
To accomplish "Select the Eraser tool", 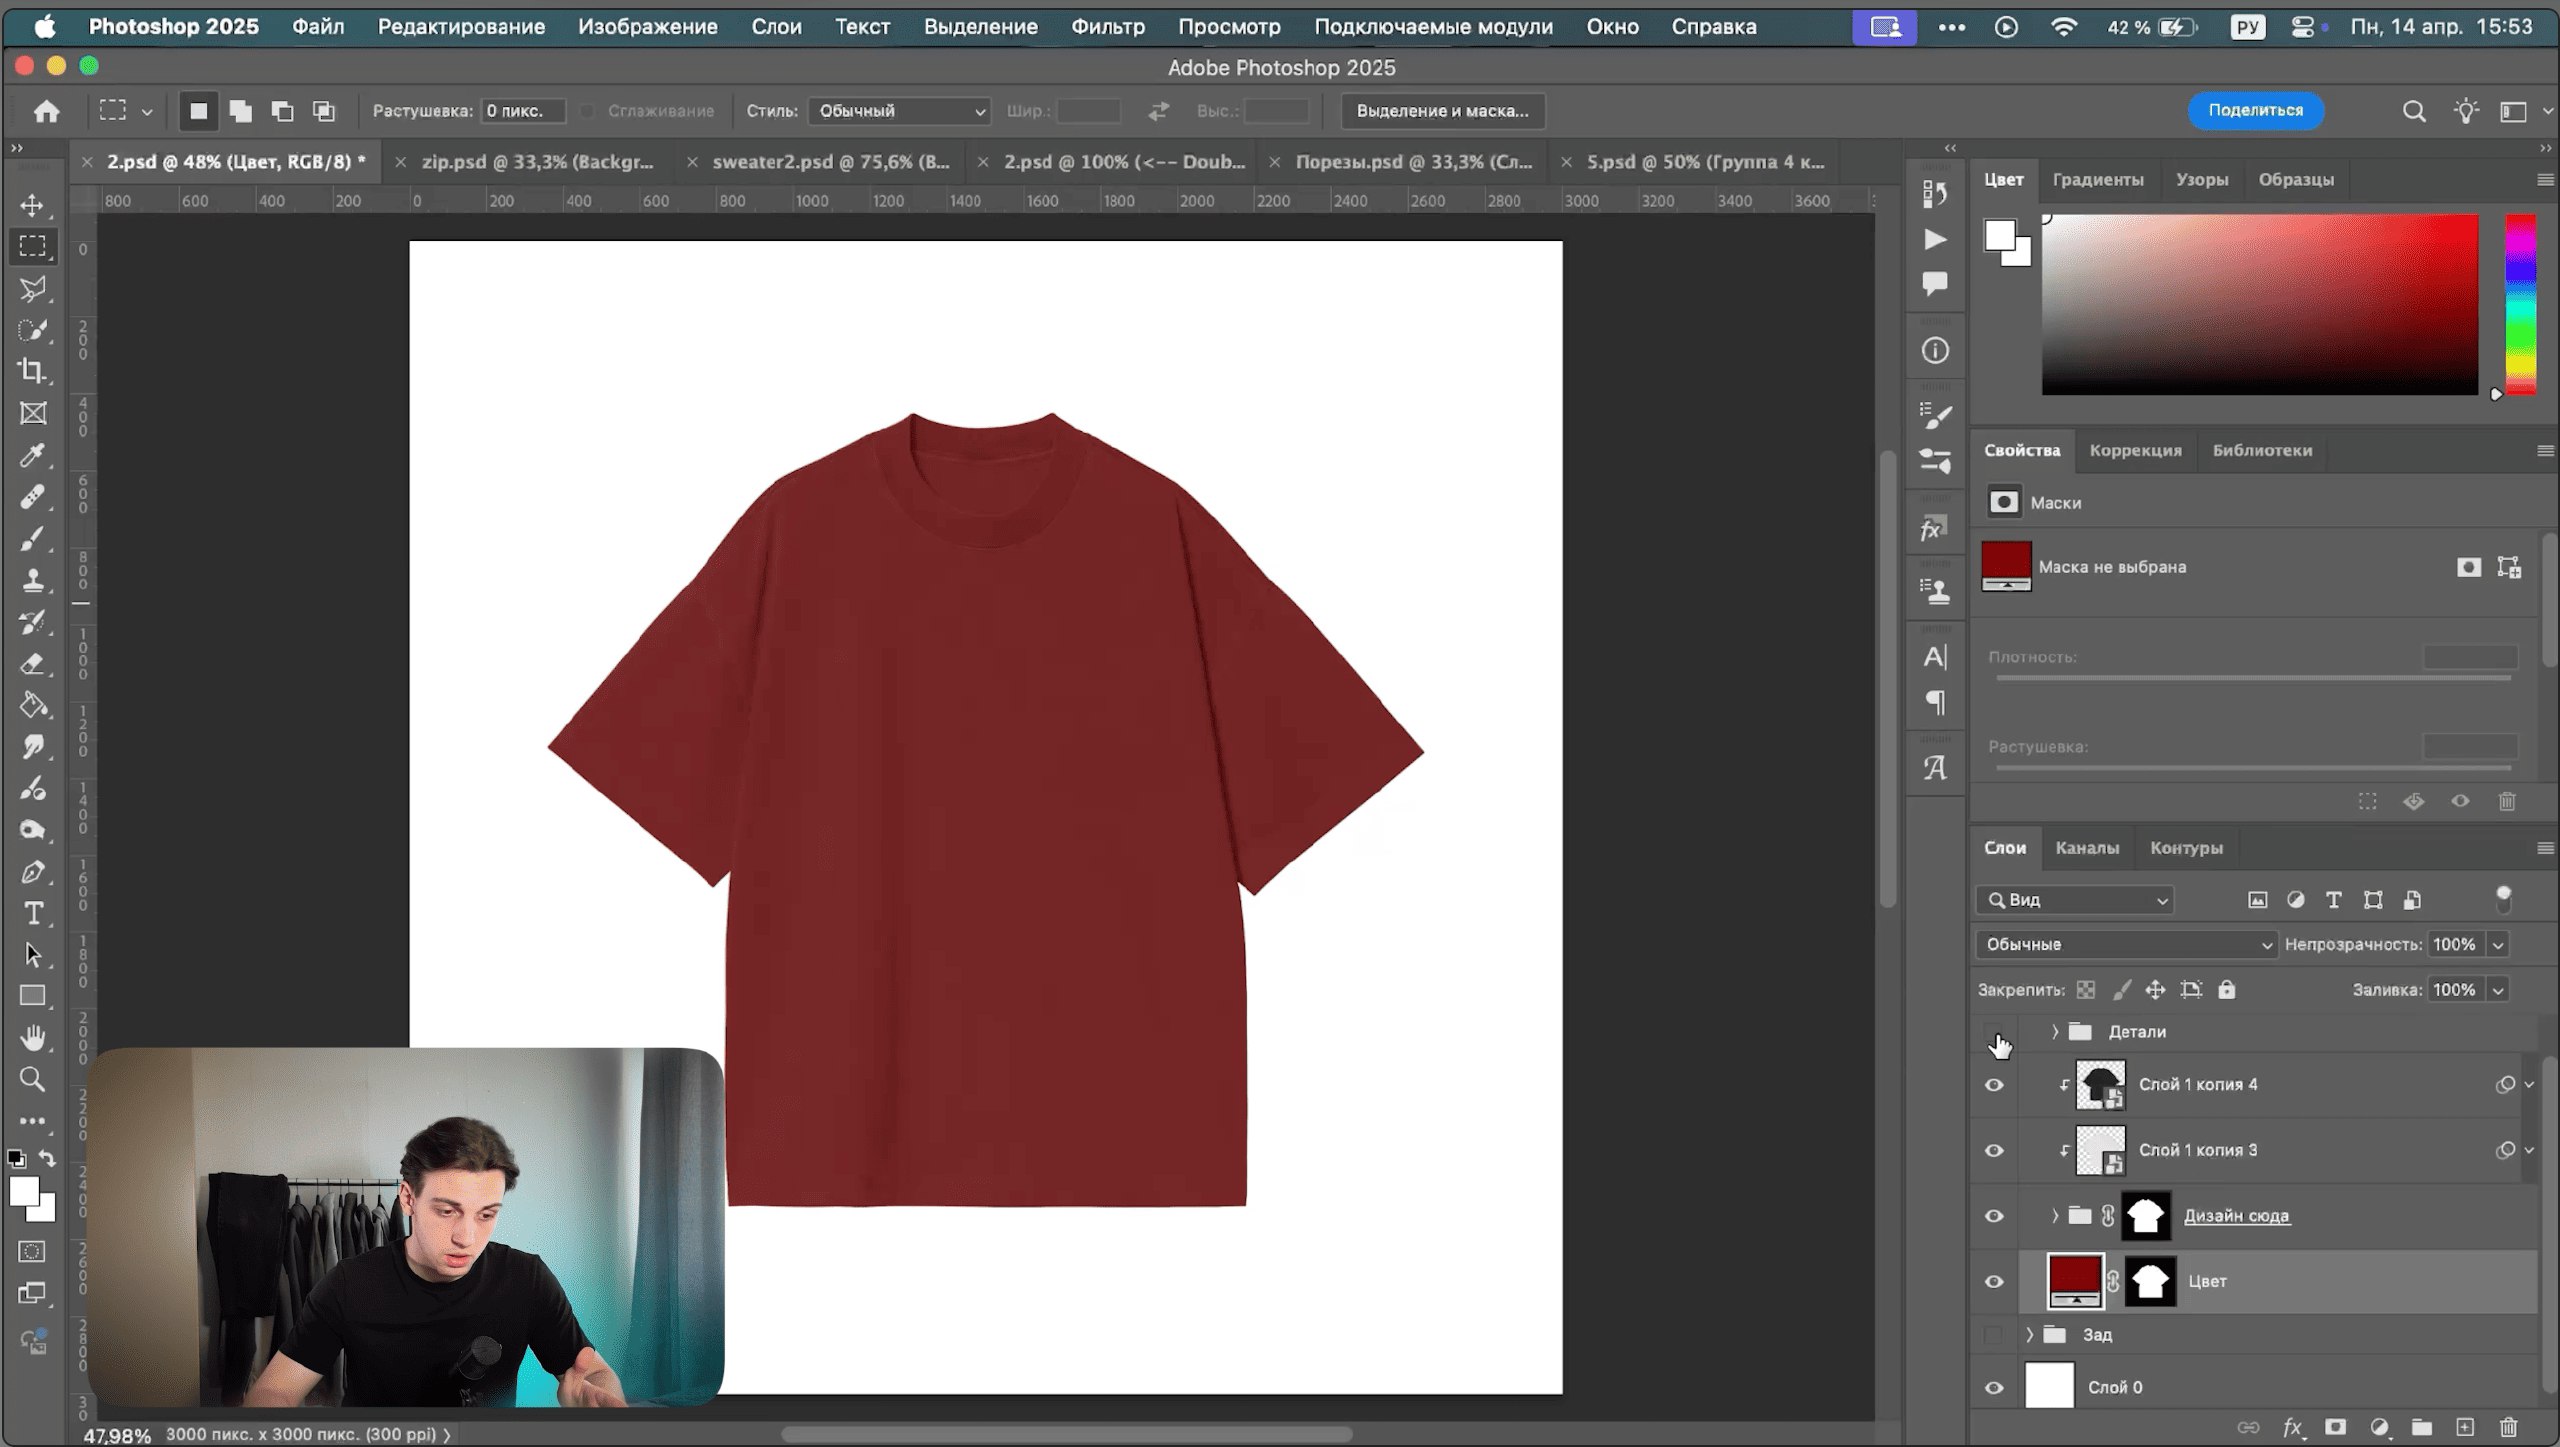I will 32,663.
